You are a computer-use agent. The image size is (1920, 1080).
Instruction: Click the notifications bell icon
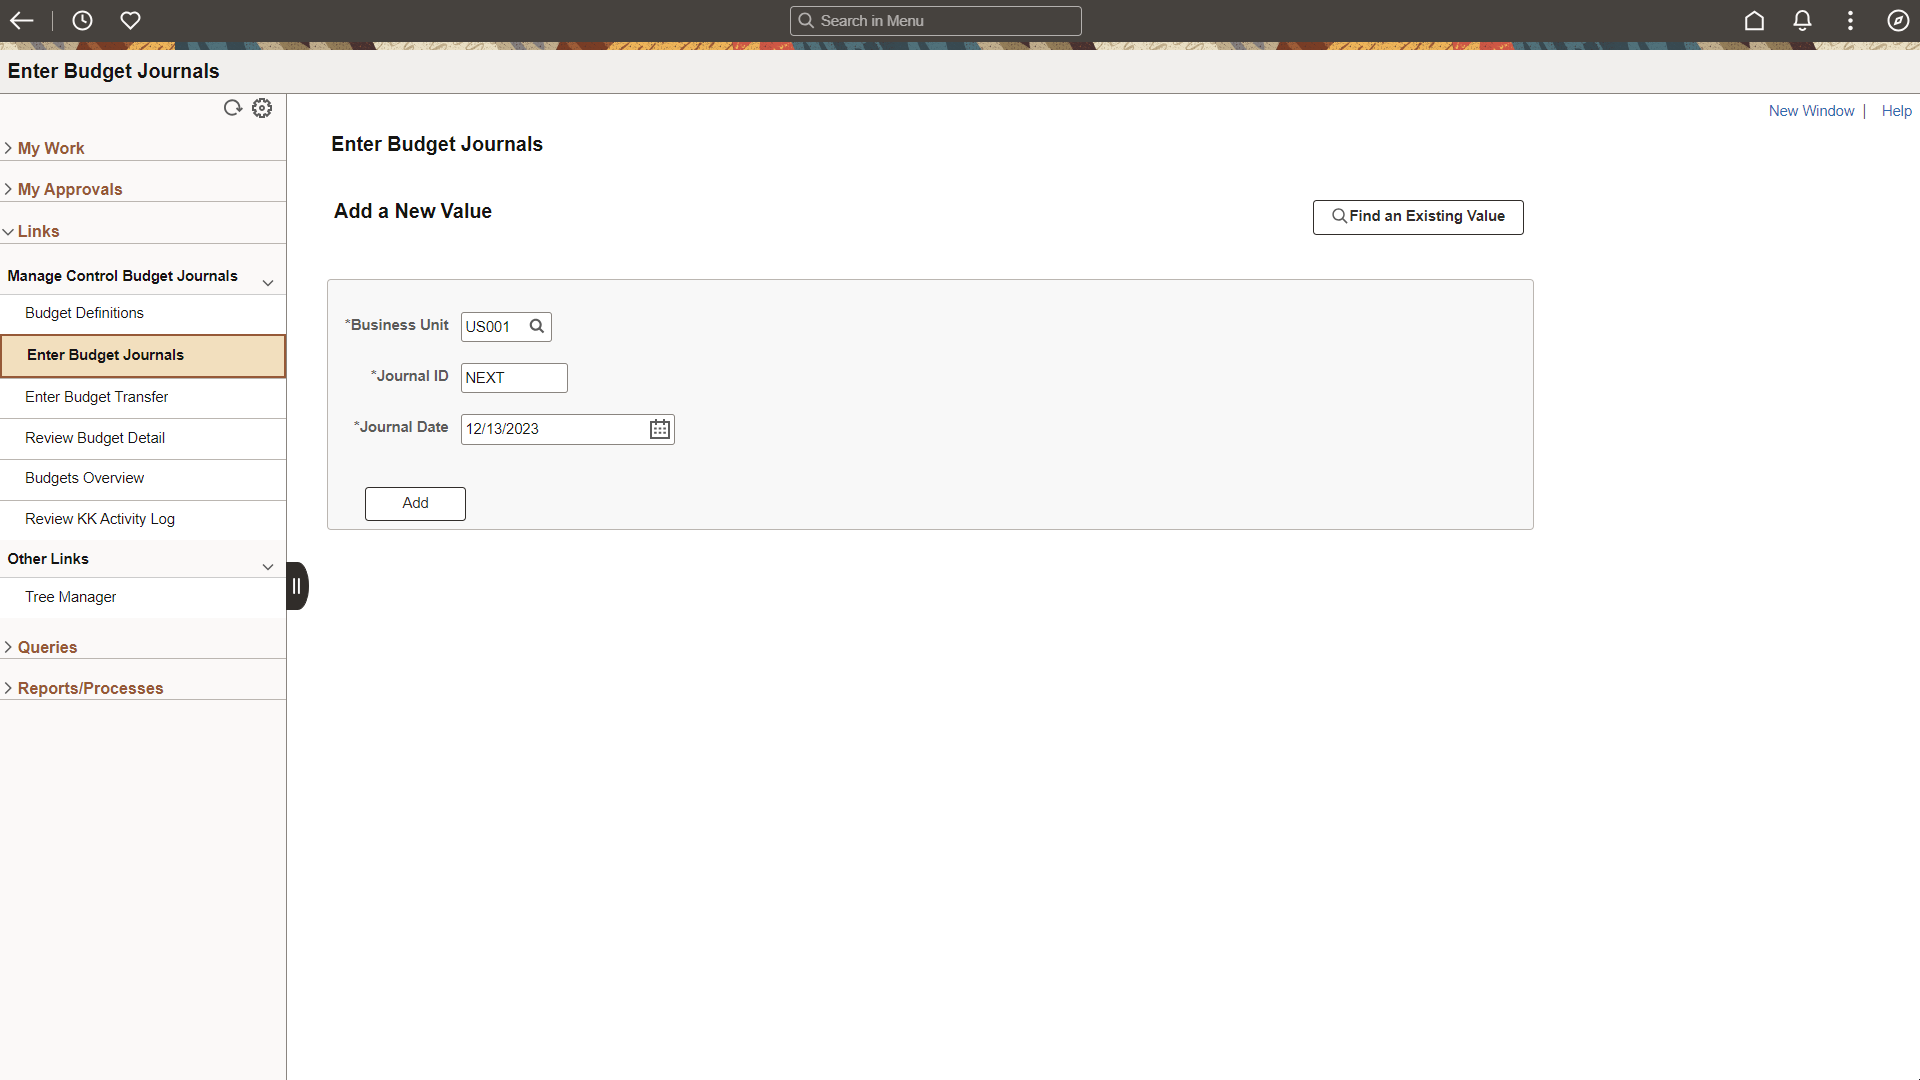(x=1803, y=21)
